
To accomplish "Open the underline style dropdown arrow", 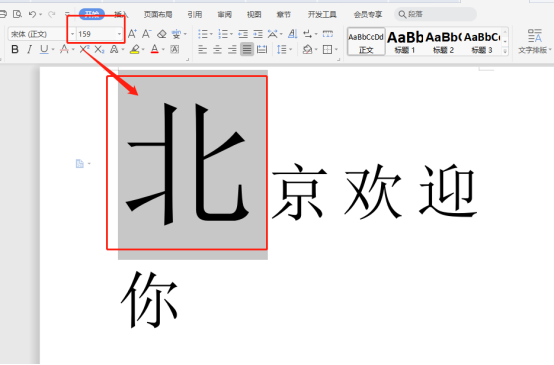I will pos(53,49).
